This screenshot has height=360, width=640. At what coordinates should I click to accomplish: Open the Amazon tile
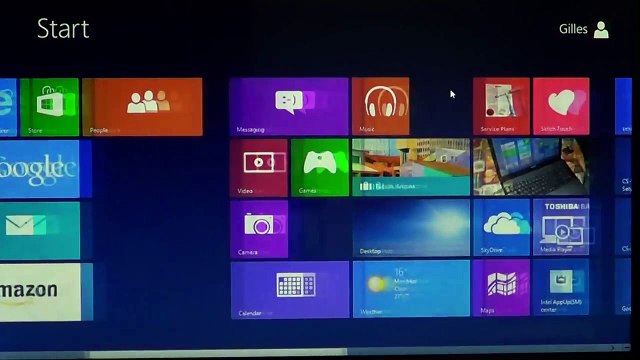(x=40, y=292)
